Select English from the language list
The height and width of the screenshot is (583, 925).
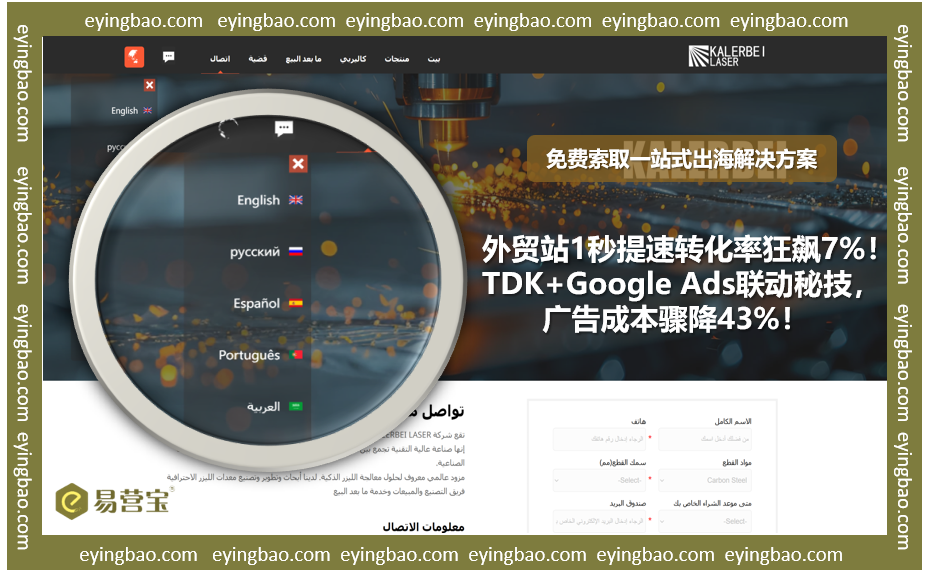(x=260, y=200)
